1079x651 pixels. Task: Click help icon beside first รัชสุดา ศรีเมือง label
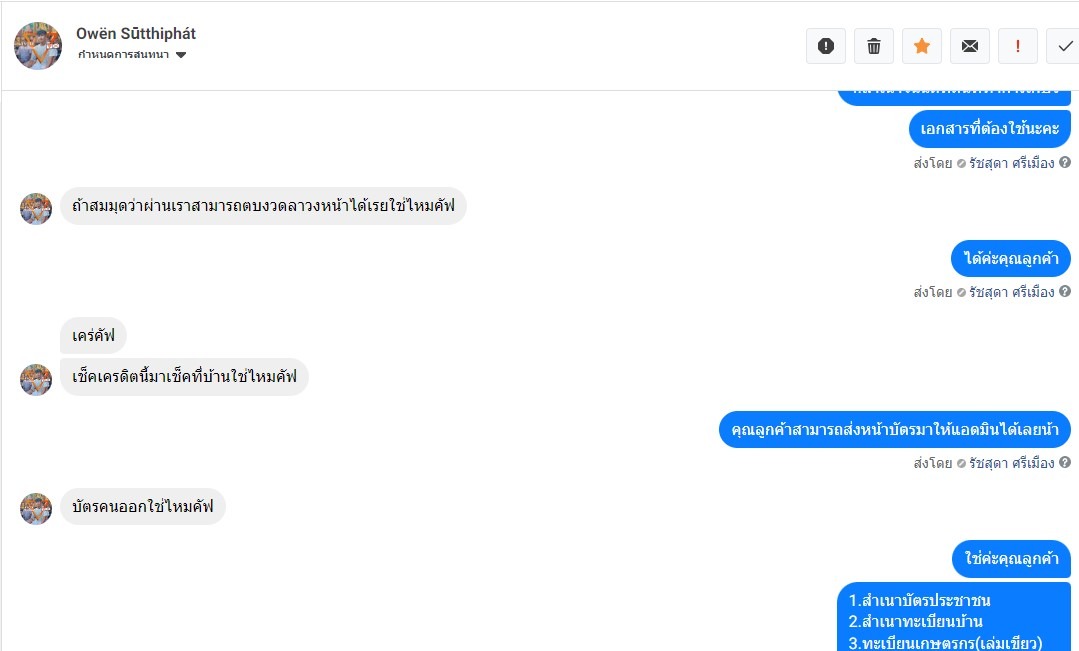point(1065,162)
